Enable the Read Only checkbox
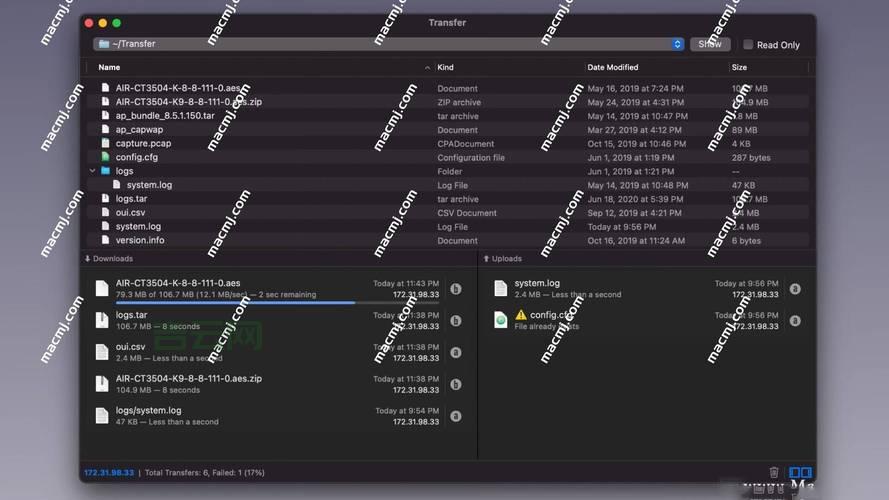The width and height of the screenshot is (889, 500). click(749, 44)
